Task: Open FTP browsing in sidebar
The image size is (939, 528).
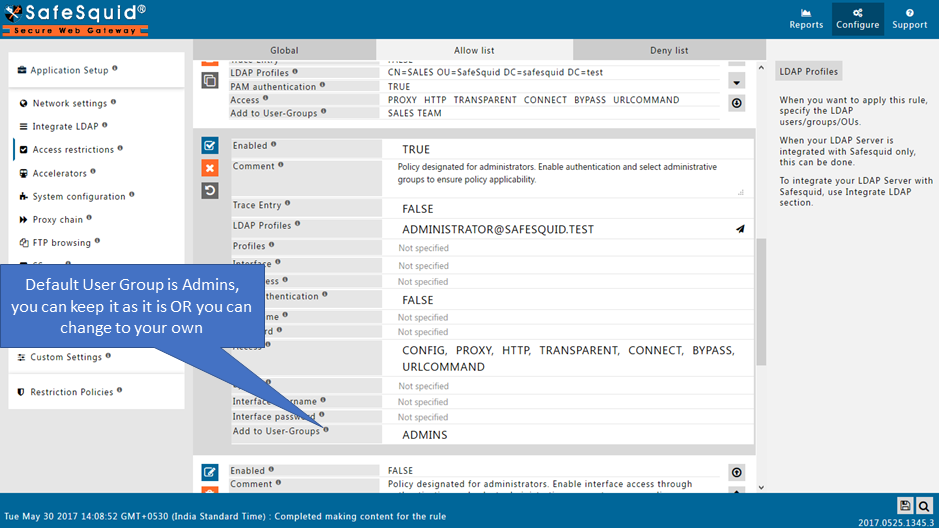Action: [x=61, y=242]
